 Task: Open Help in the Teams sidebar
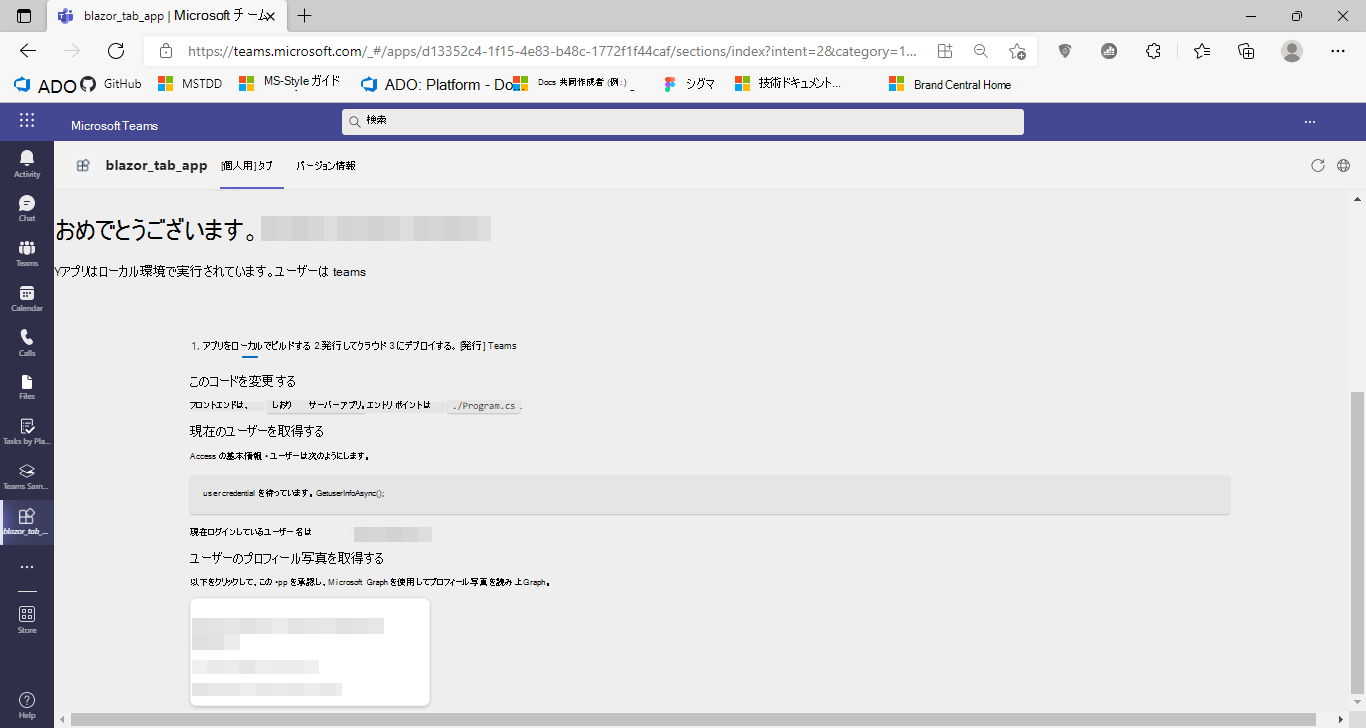coord(27,705)
